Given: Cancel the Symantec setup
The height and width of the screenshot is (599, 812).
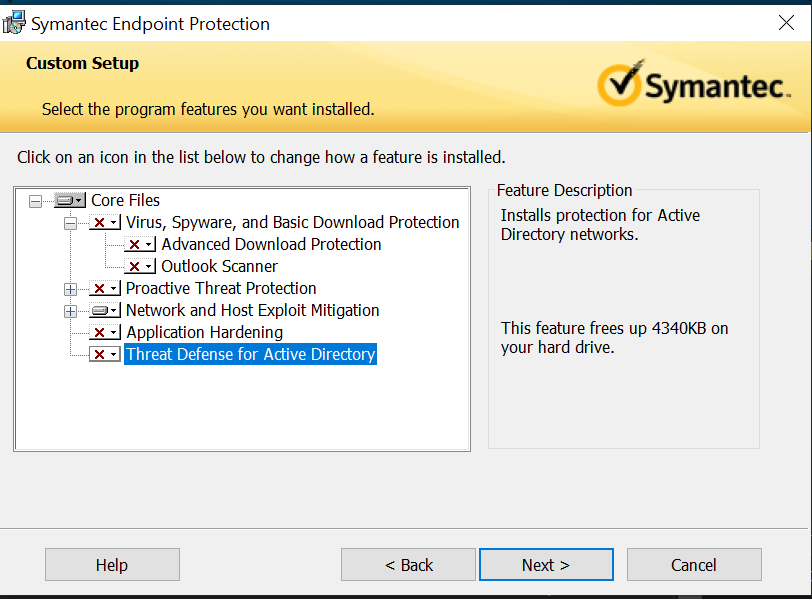Looking at the screenshot, I should coord(693,565).
